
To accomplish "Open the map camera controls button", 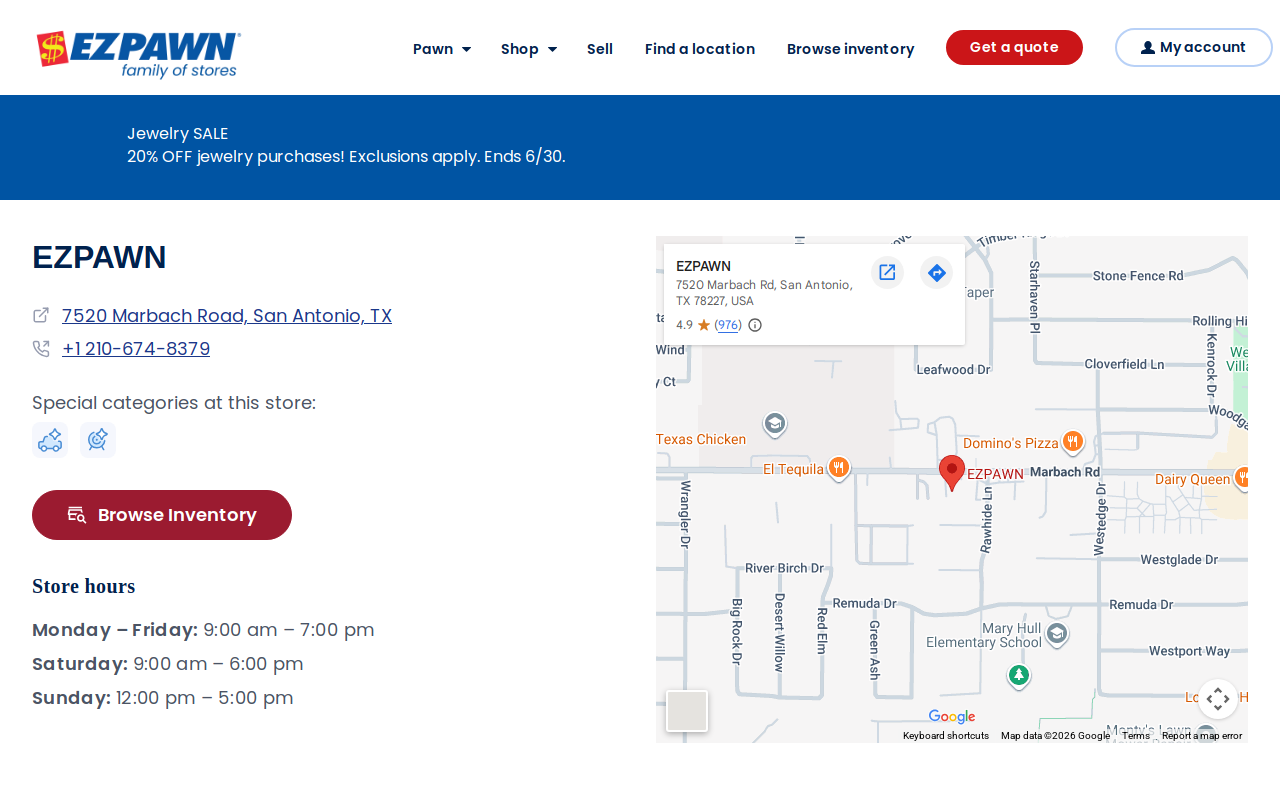I will 1218,699.
